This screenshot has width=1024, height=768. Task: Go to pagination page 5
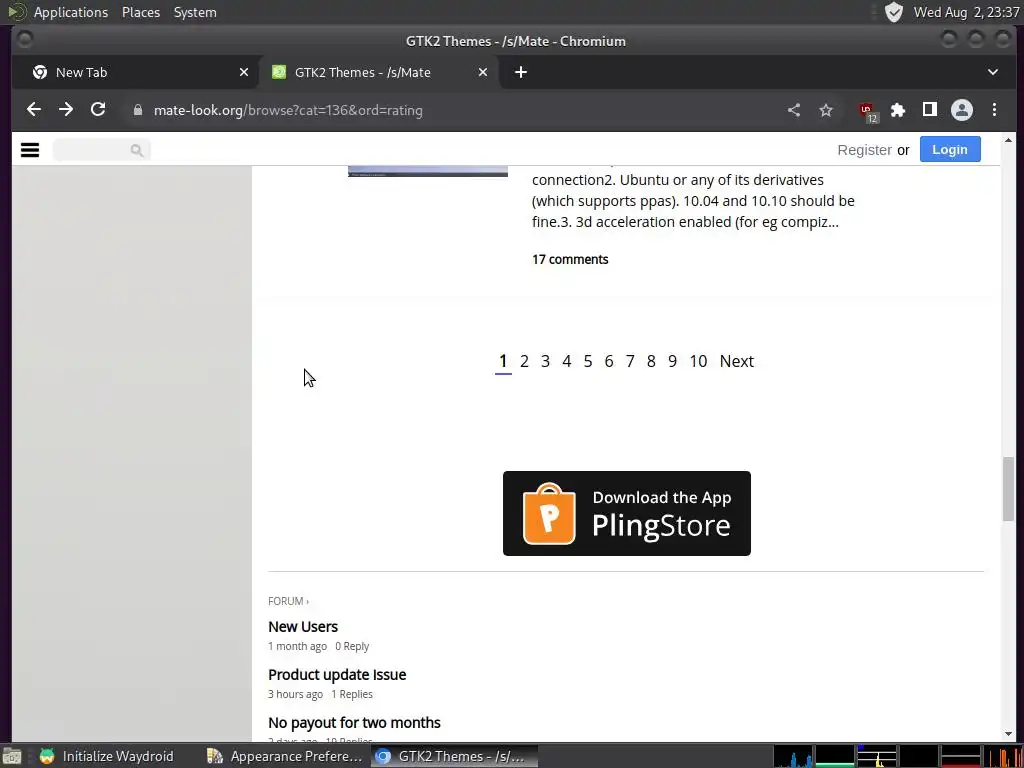coord(588,361)
